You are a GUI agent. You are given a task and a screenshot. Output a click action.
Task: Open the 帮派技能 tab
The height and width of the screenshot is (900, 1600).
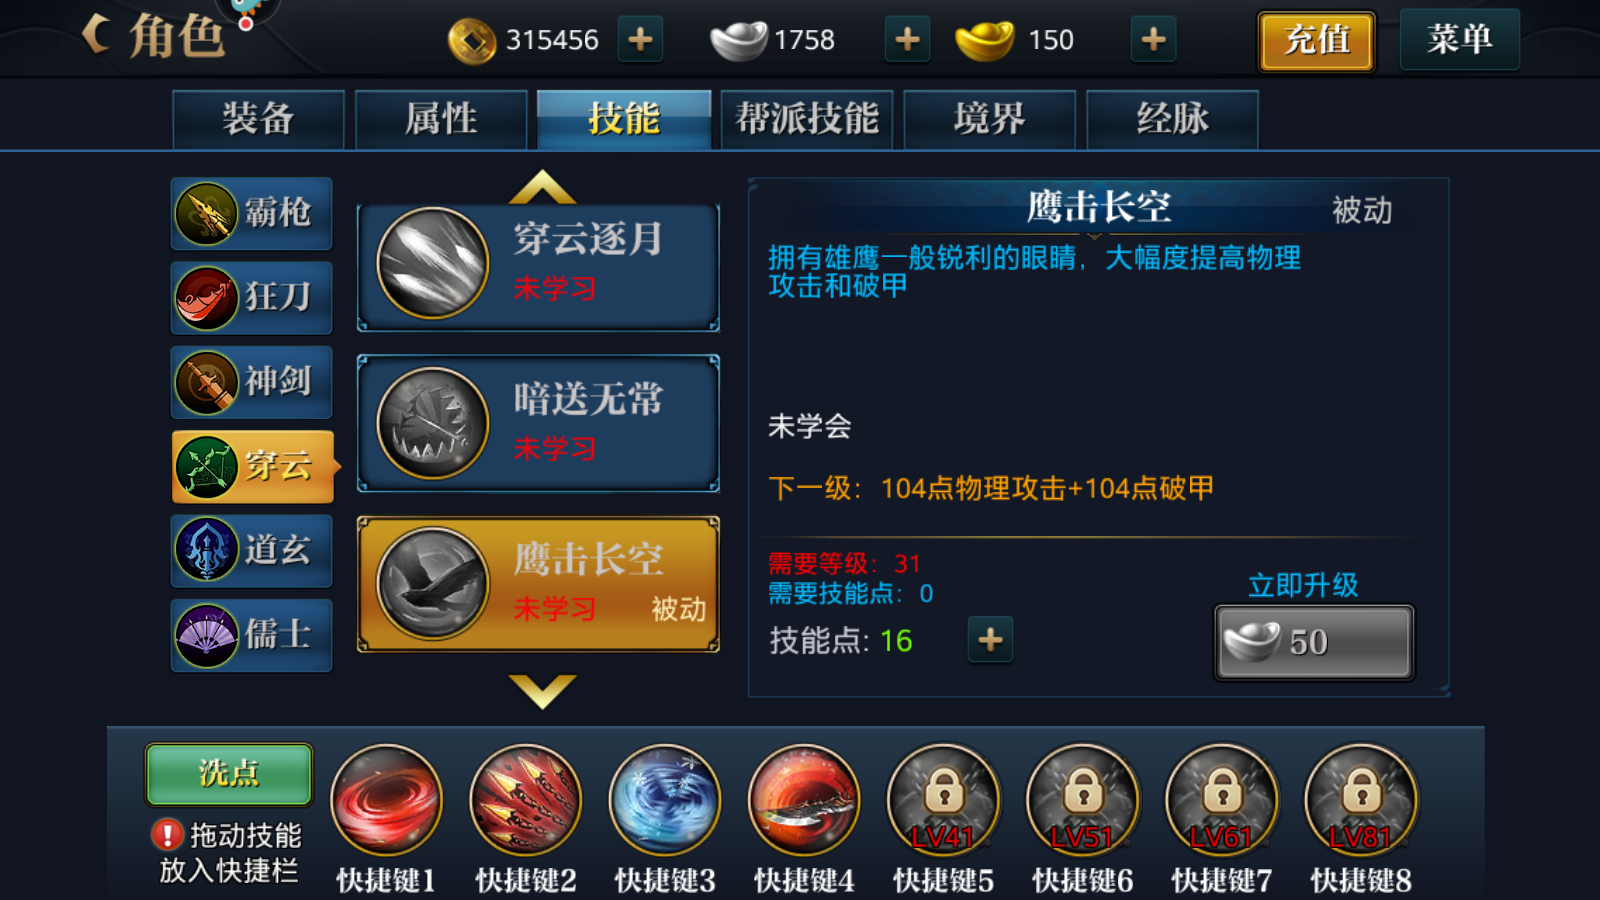[807, 120]
